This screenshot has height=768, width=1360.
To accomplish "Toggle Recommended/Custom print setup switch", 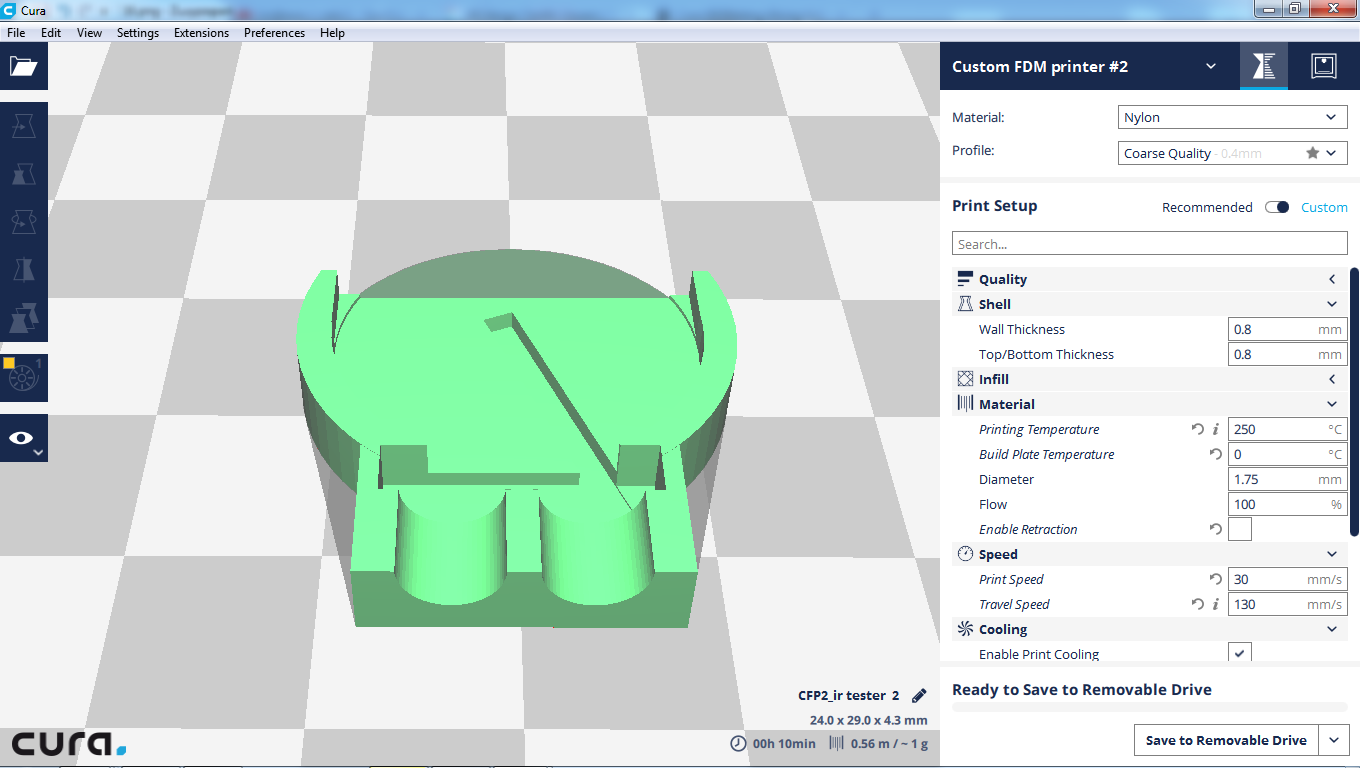I will (1277, 207).
